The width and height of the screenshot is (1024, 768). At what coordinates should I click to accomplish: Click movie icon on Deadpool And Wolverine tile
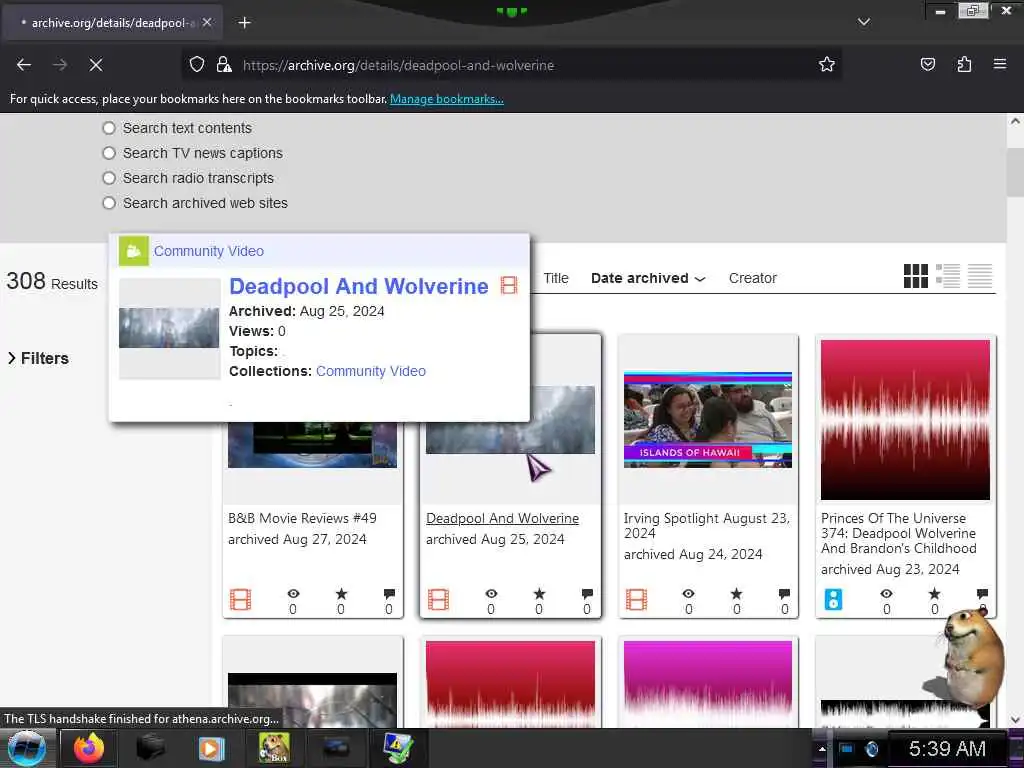(438, 600)
